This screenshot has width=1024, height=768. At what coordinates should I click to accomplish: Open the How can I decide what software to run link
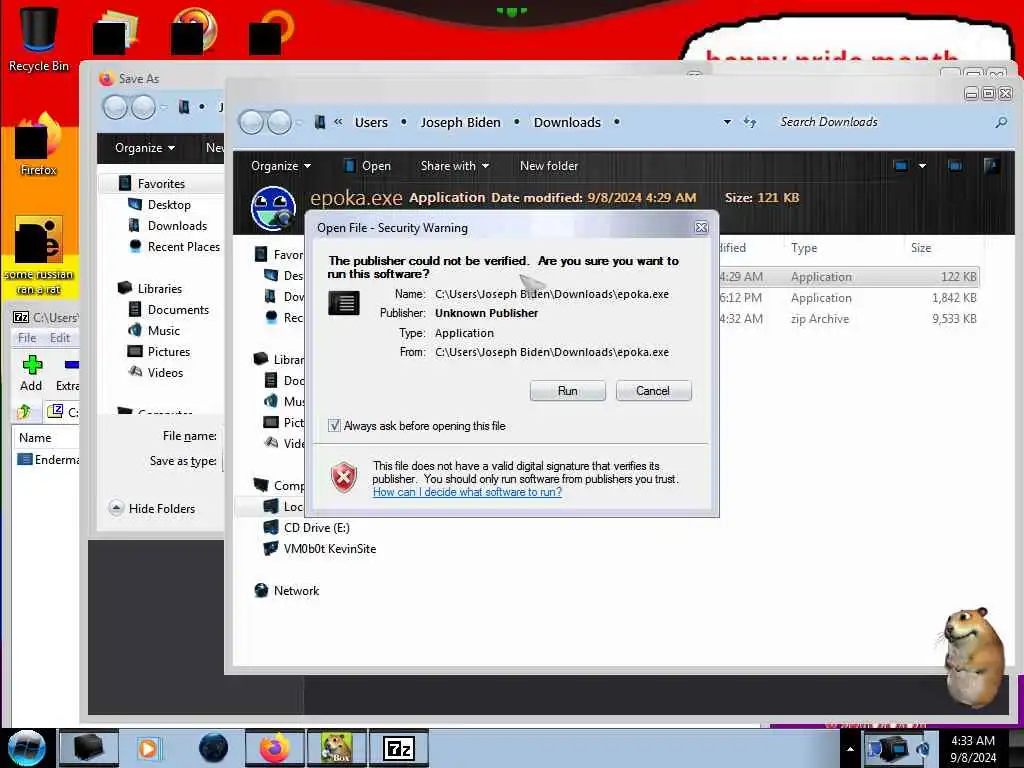[467, 492]
